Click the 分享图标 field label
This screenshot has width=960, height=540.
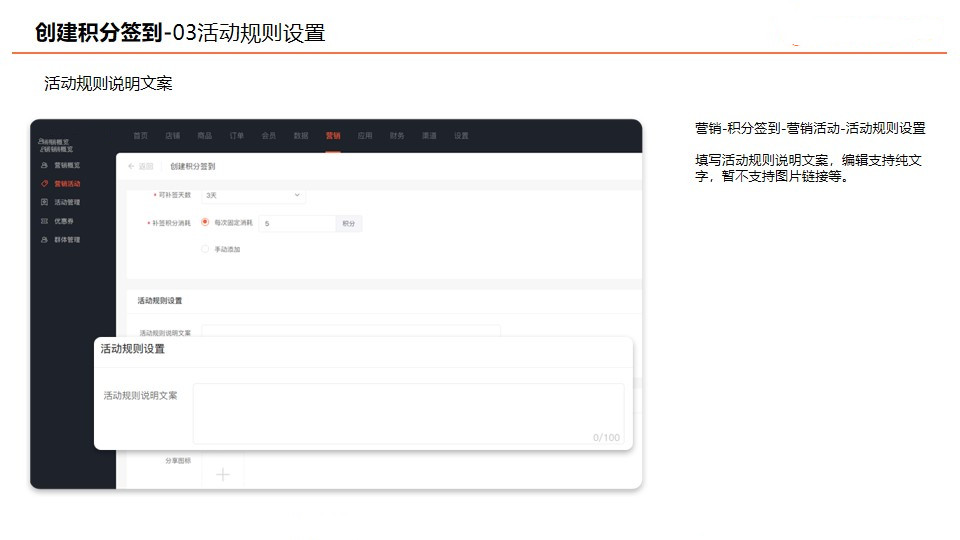[178, 460]
